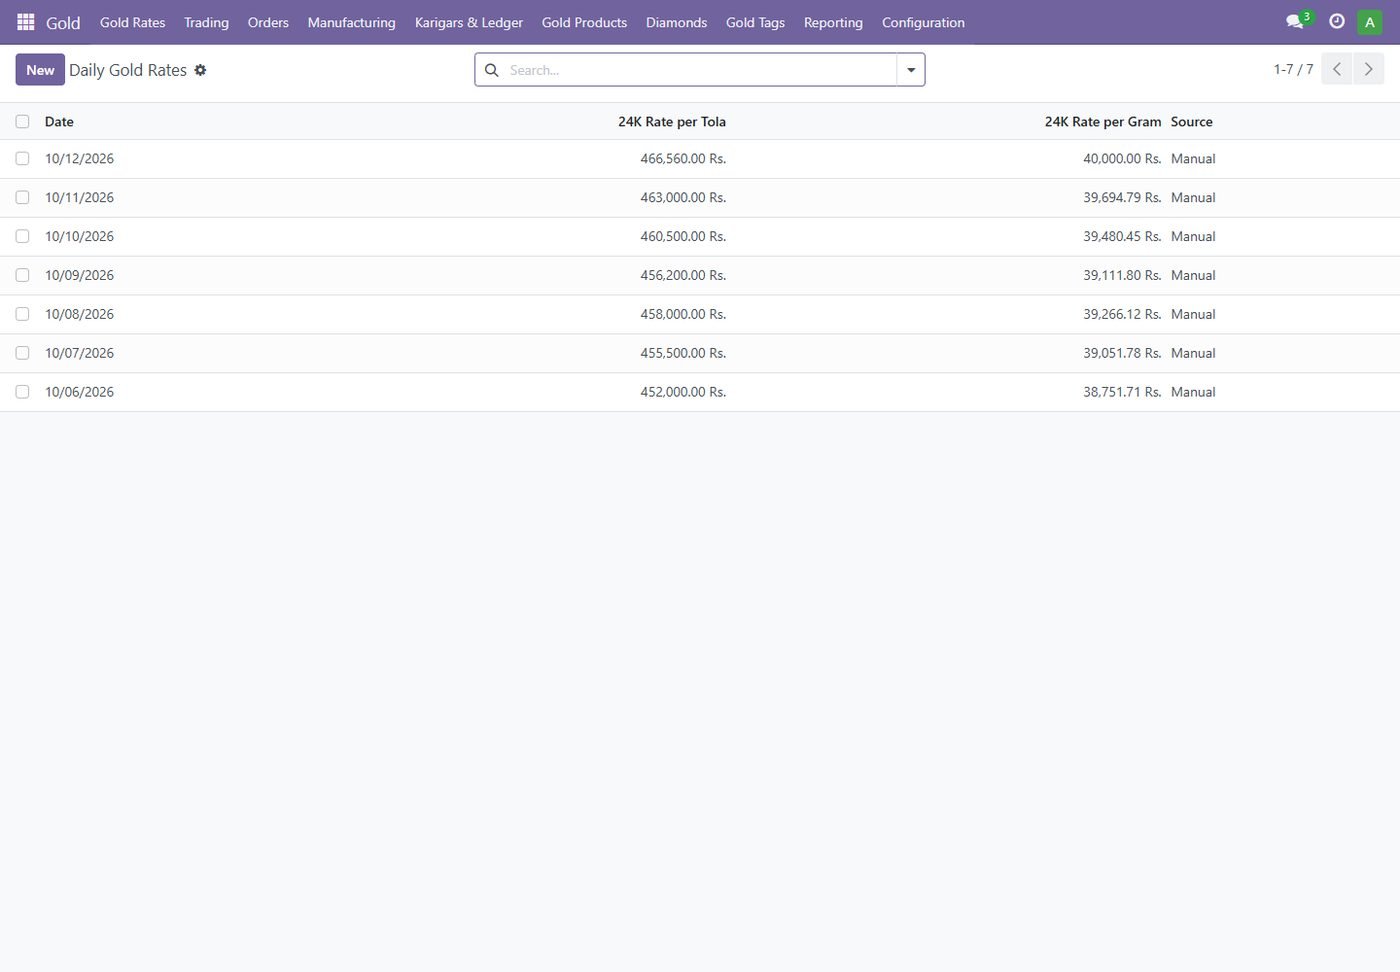Sort by the Date column header
The width and height of the screenshot is (1400, 972).
pyautogui.click(x=59, y=122)
